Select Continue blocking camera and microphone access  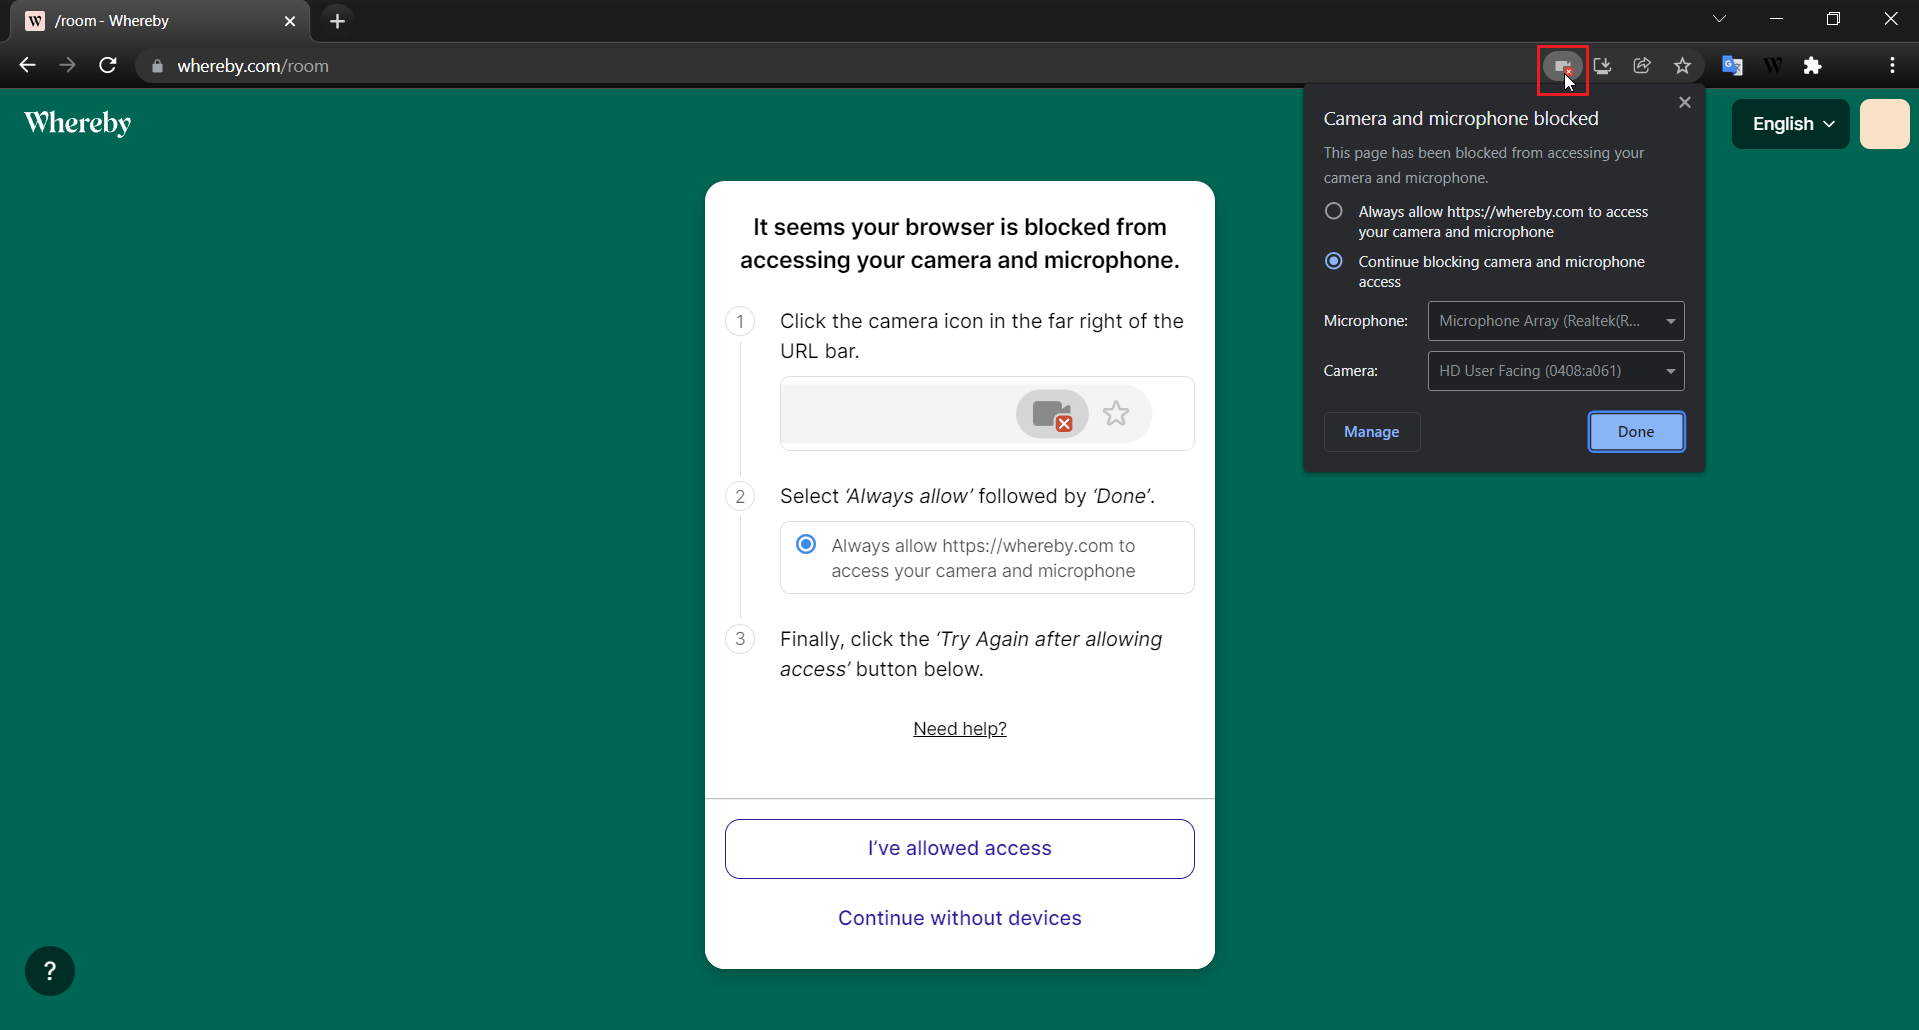tap(1334, 261)
